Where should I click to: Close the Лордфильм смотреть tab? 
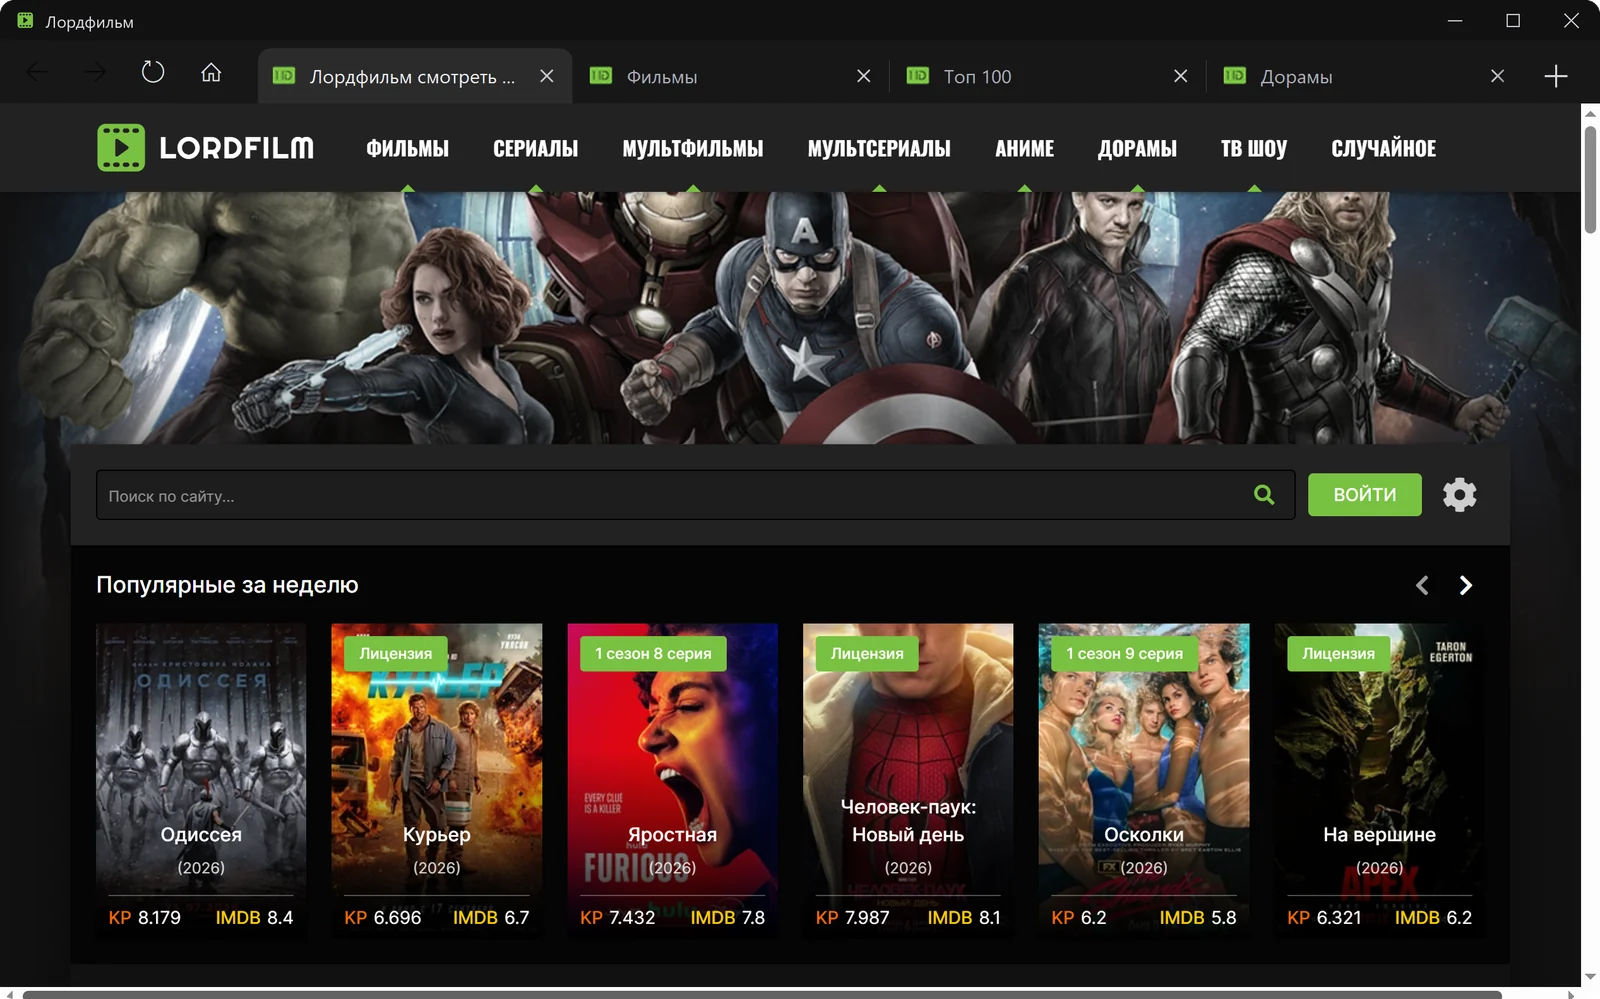click(547, 76)
